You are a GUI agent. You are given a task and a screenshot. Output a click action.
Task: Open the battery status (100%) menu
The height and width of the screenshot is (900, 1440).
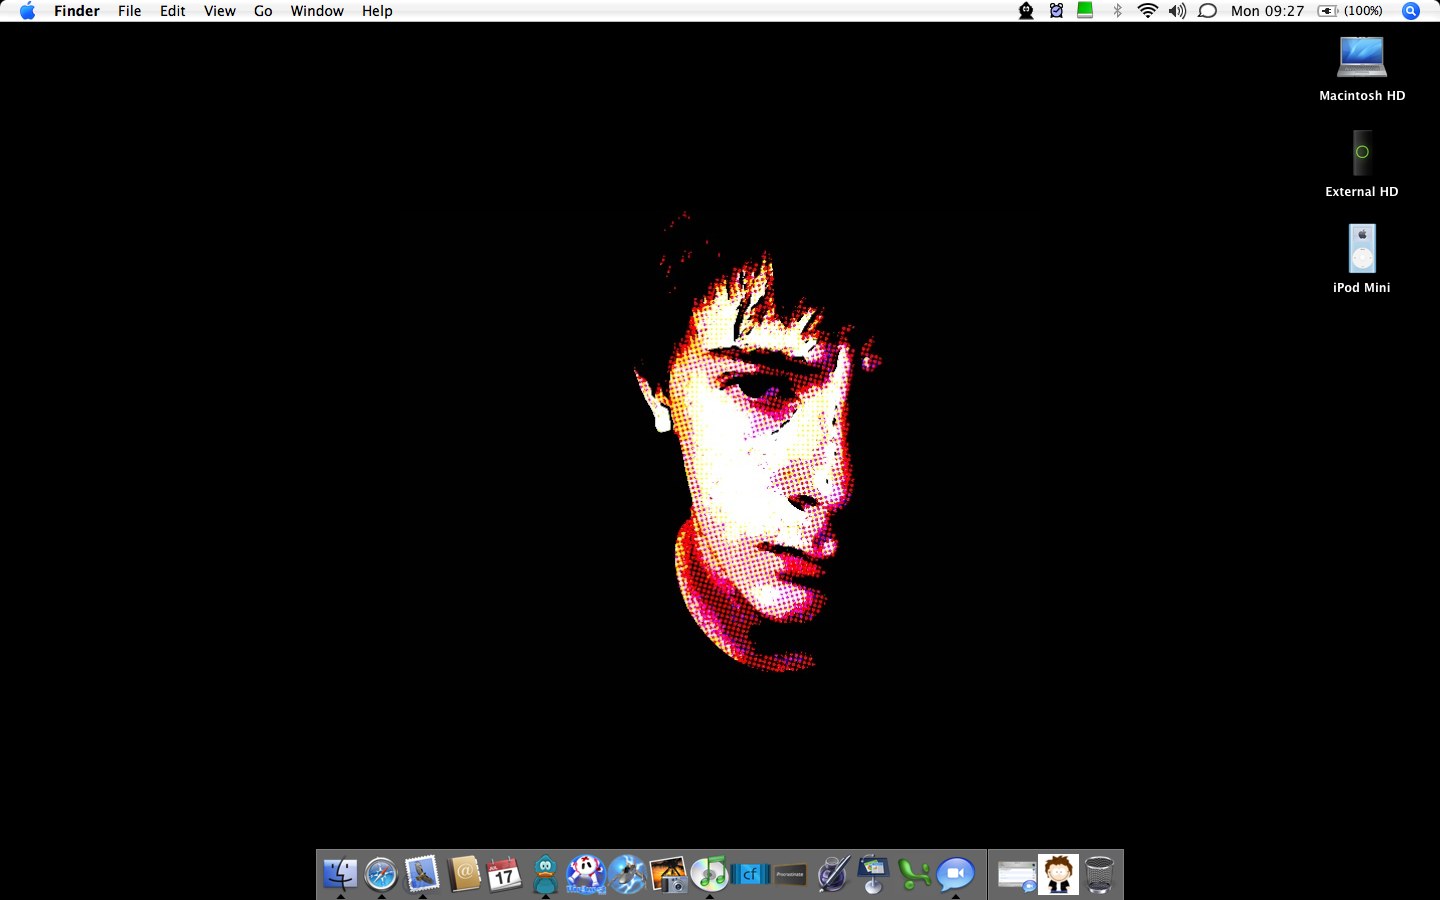[1350, 11]
